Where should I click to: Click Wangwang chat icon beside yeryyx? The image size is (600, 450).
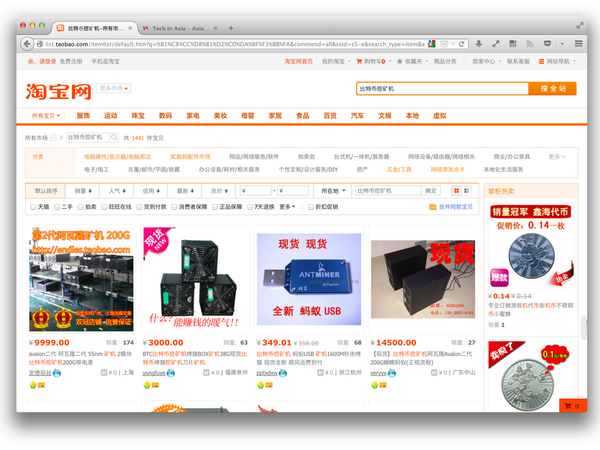392,373
